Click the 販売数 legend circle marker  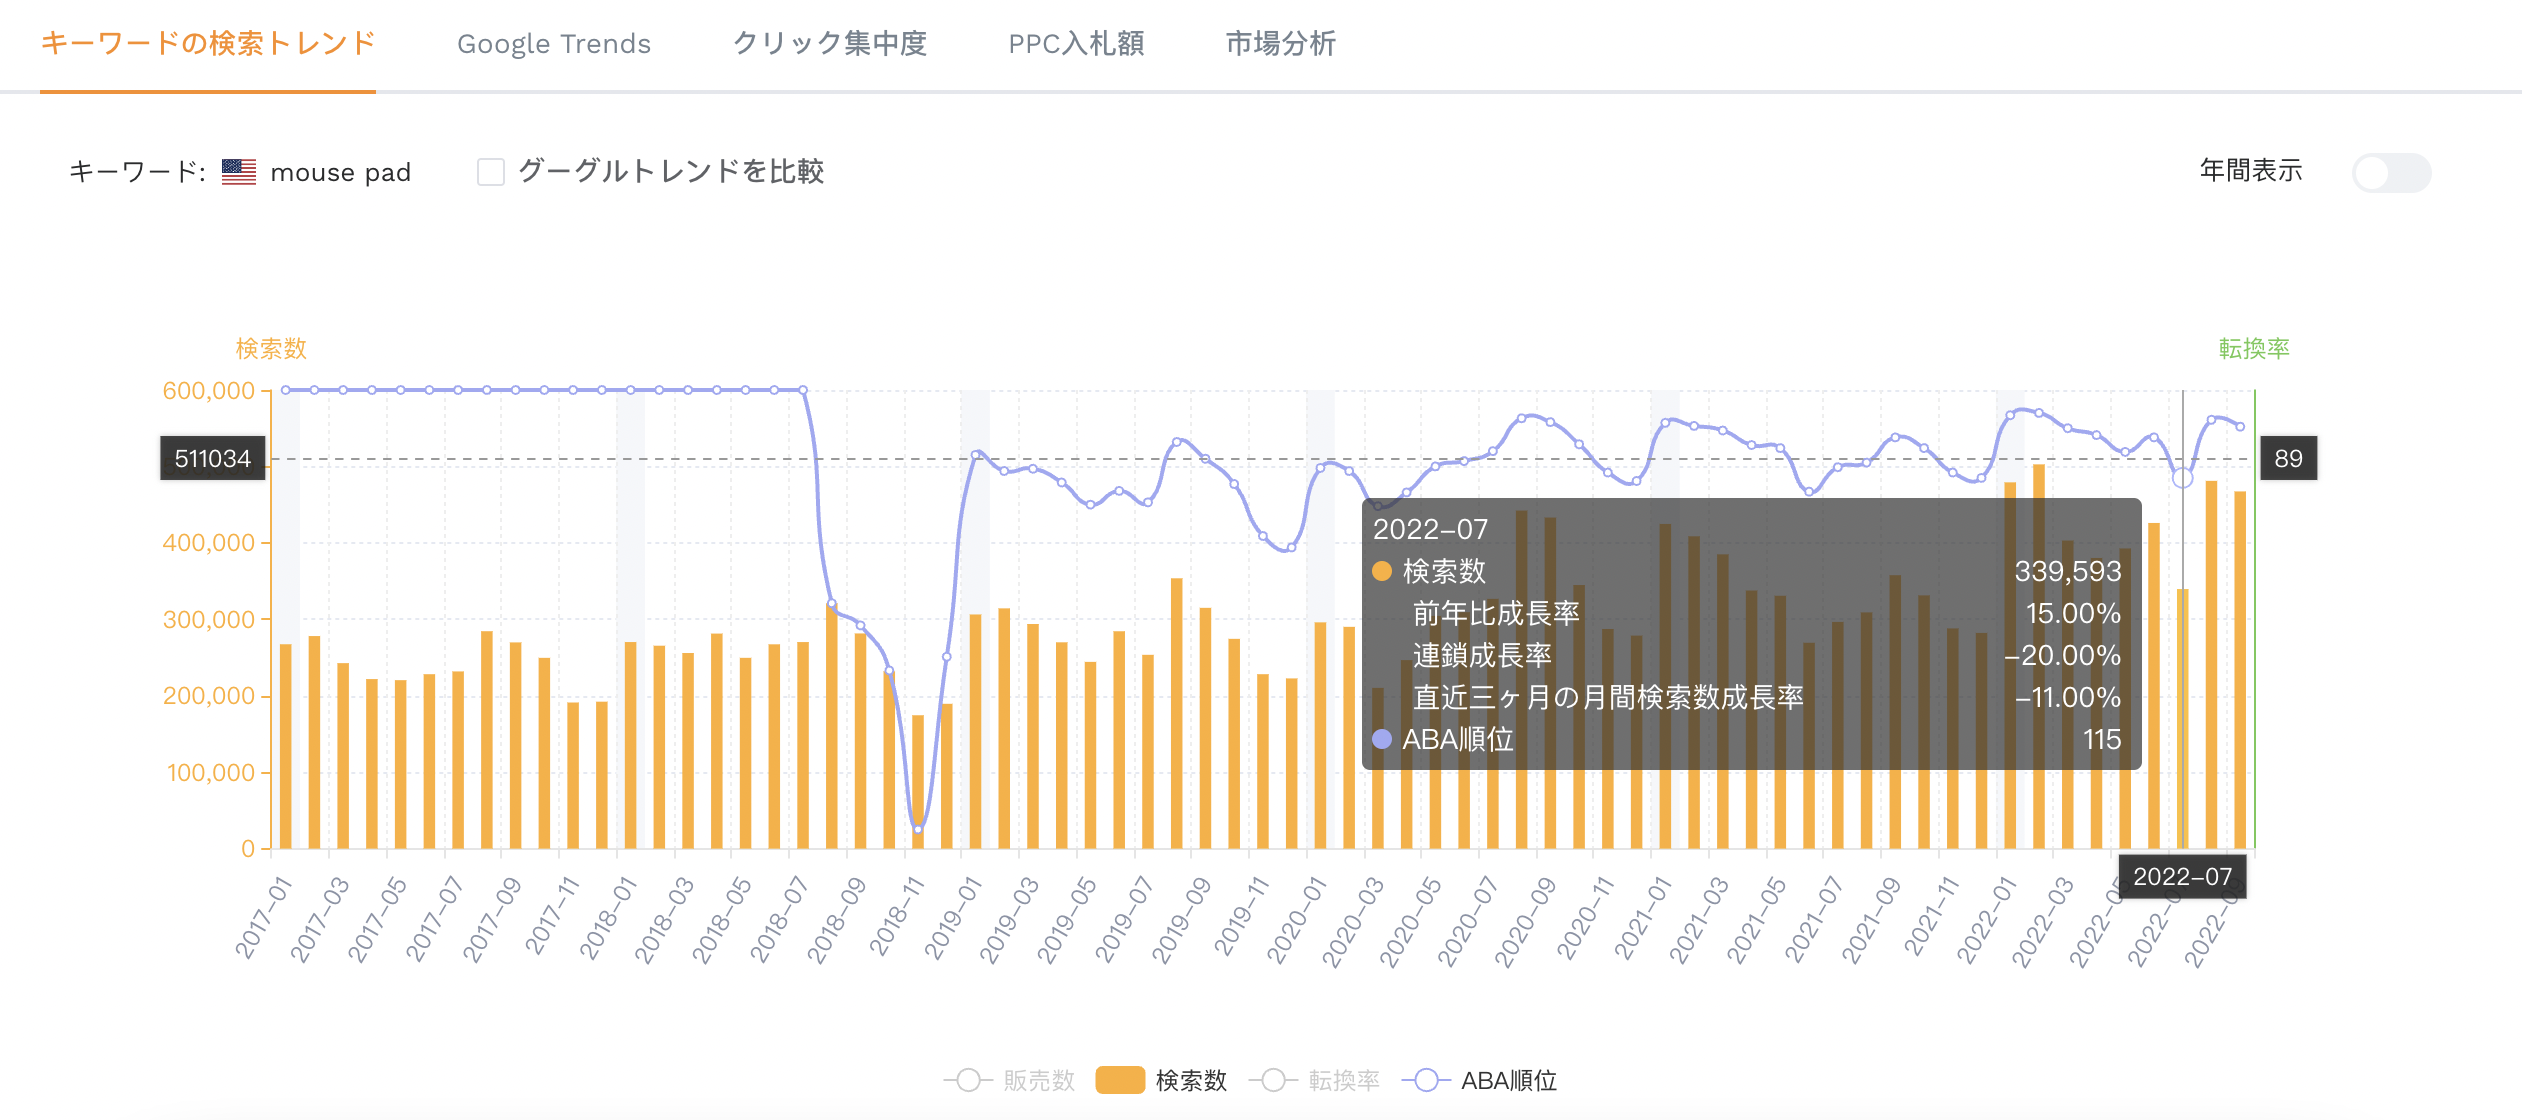(968, 1080)
